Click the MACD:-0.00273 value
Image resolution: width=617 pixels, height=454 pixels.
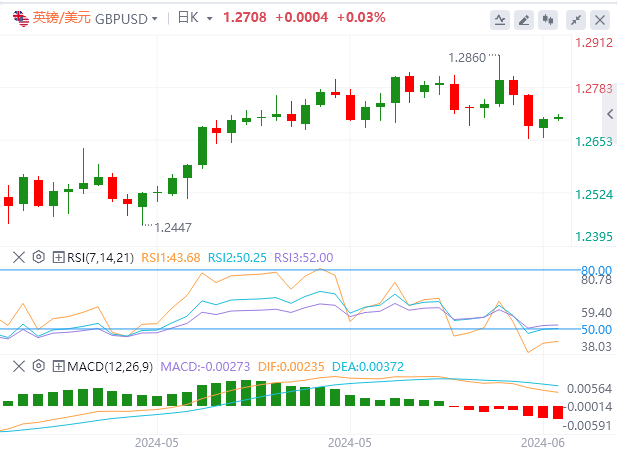[x=205, y=367]
